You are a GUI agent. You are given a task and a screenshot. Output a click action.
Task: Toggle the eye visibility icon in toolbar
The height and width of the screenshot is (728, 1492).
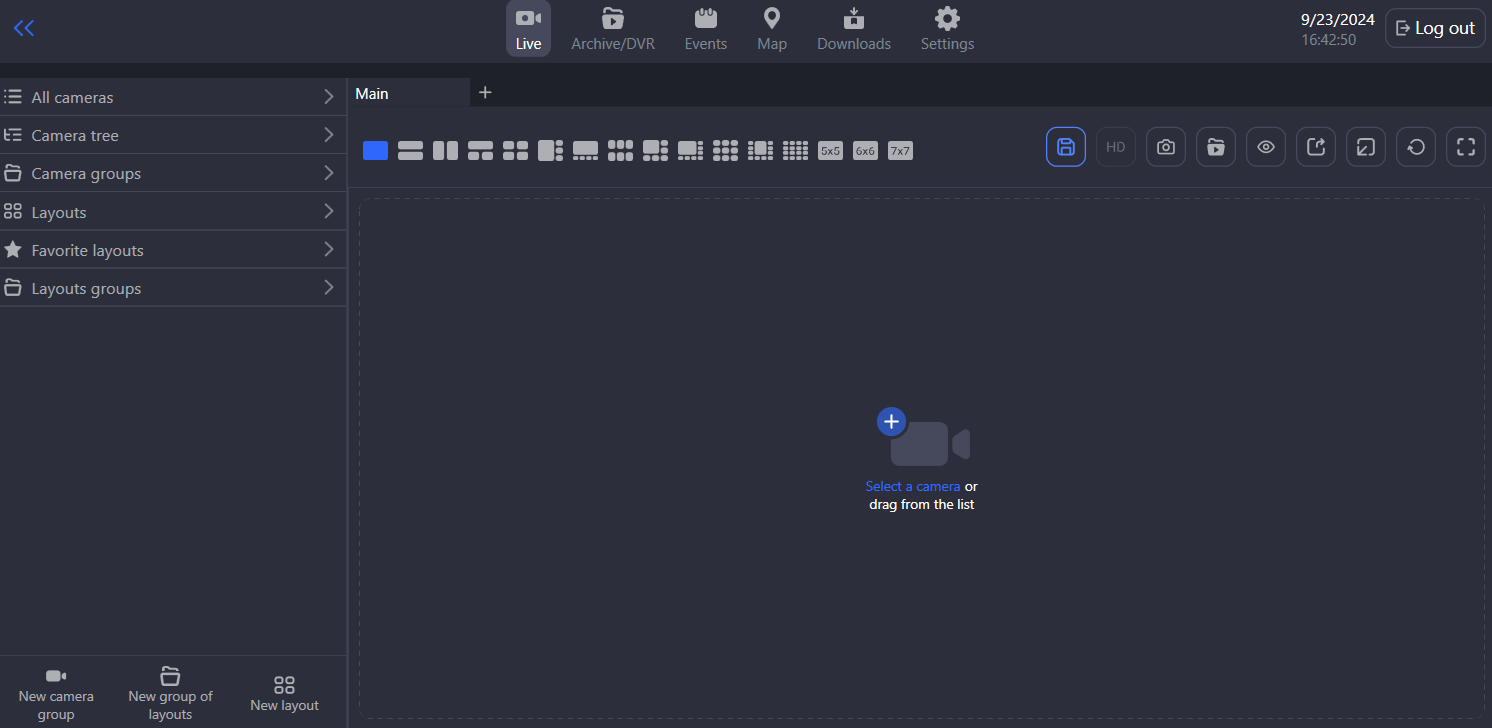click(x=1265, y=147)
